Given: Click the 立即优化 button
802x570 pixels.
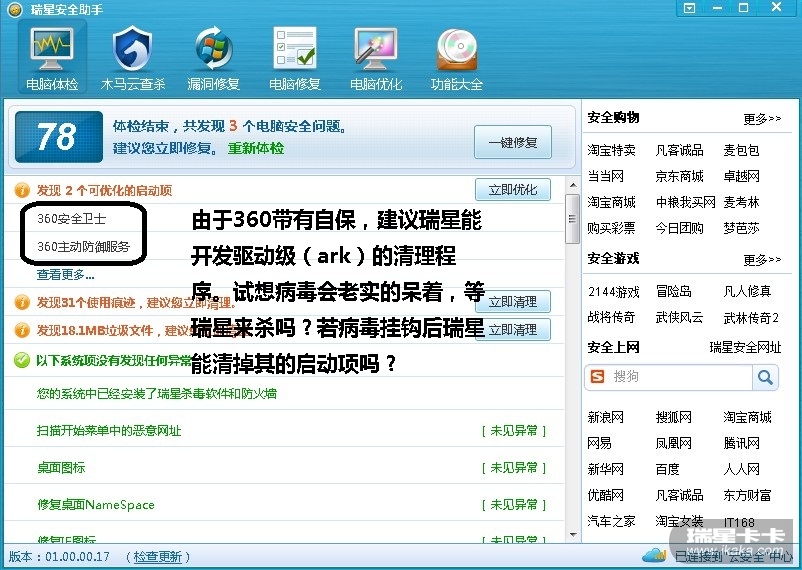Looking at the screenshot, I should tap(513, 190).
